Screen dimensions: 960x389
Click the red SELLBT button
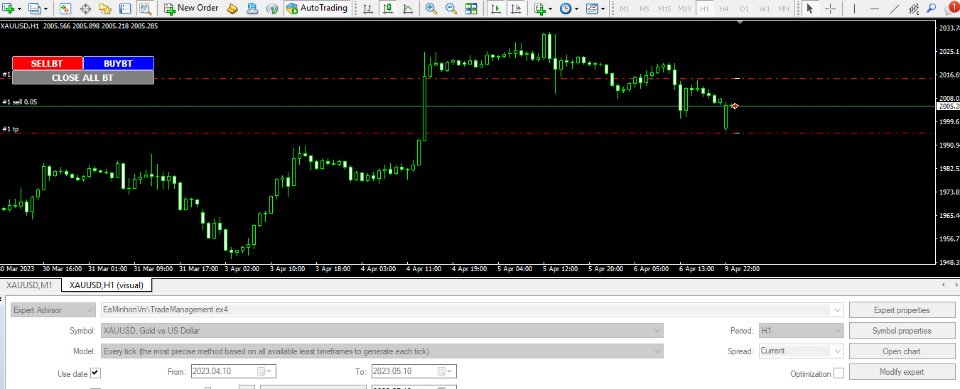click(47, 63)
